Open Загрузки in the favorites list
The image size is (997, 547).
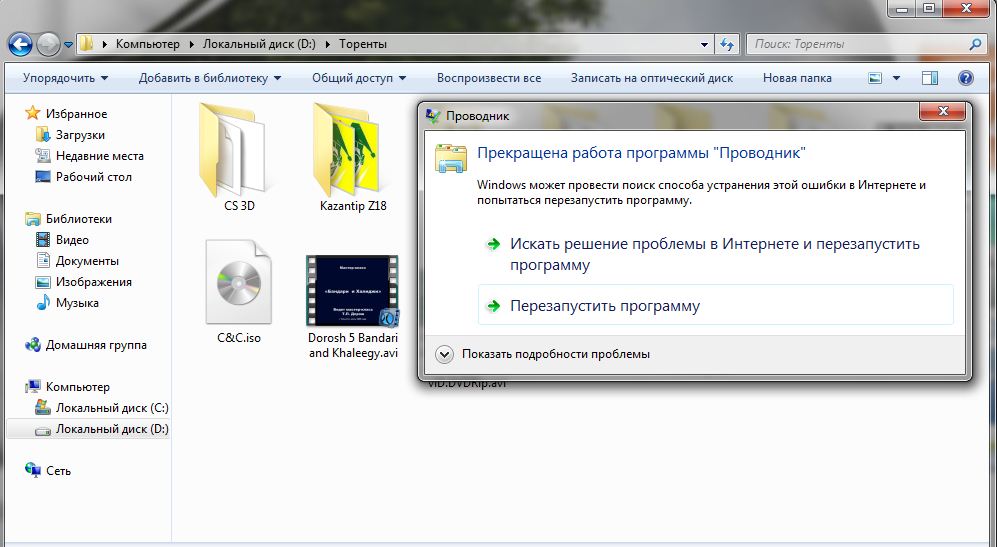pyautogui.click(x=80, y=135)
